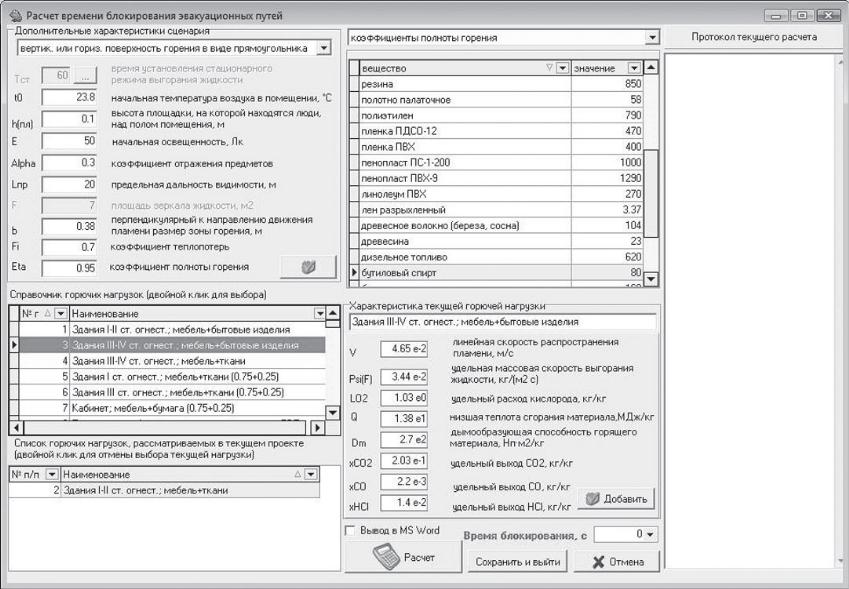
Task: Click Dm smoke generation field
Action: (404, 440)
